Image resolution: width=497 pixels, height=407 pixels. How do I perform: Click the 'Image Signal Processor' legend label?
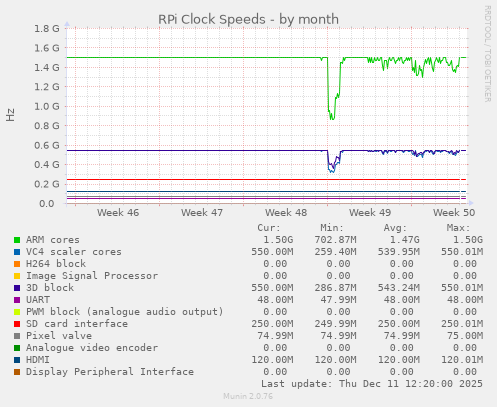92,276
